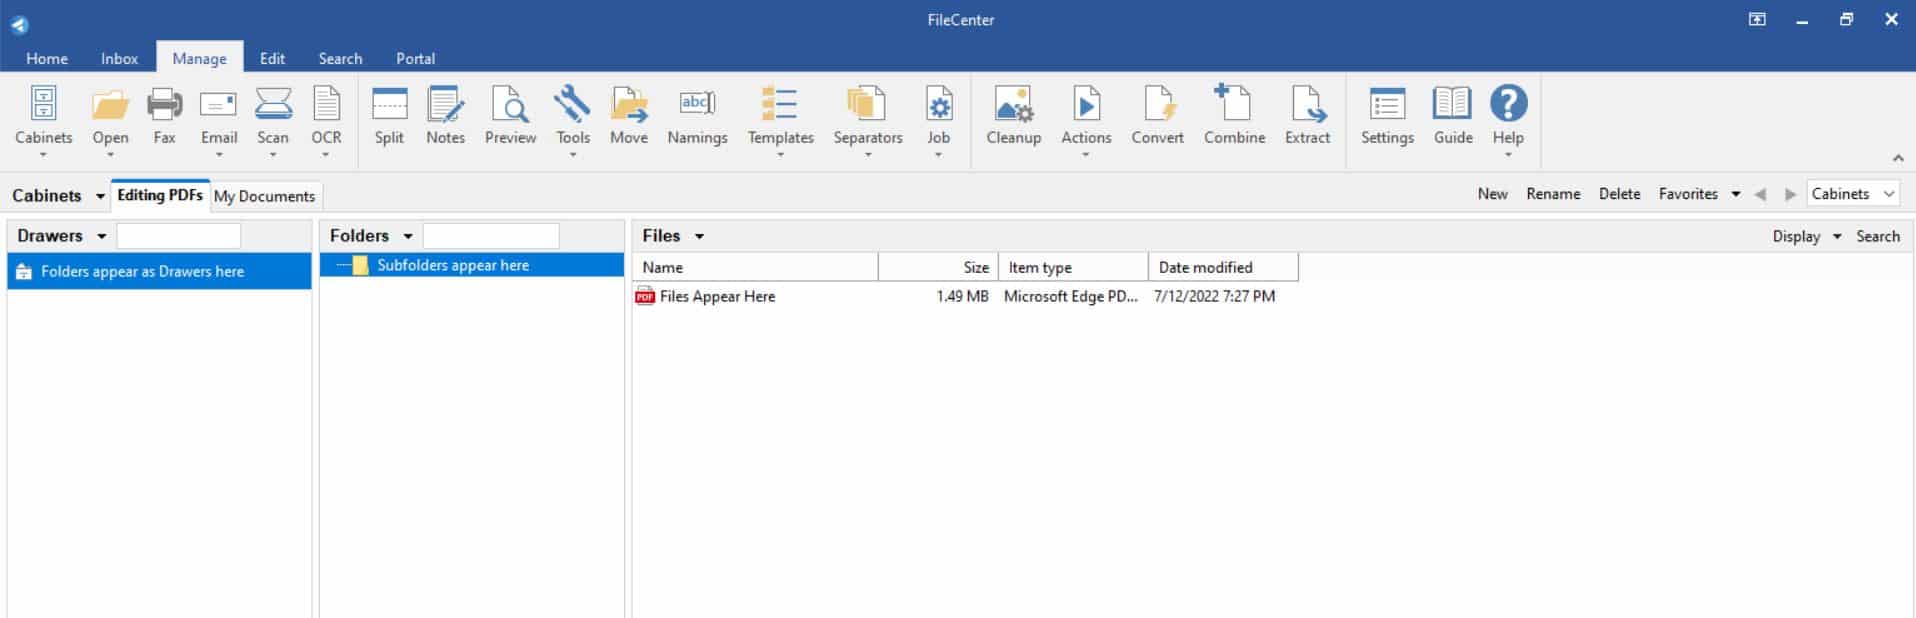Go back with the left arrow

point(1760,194)
